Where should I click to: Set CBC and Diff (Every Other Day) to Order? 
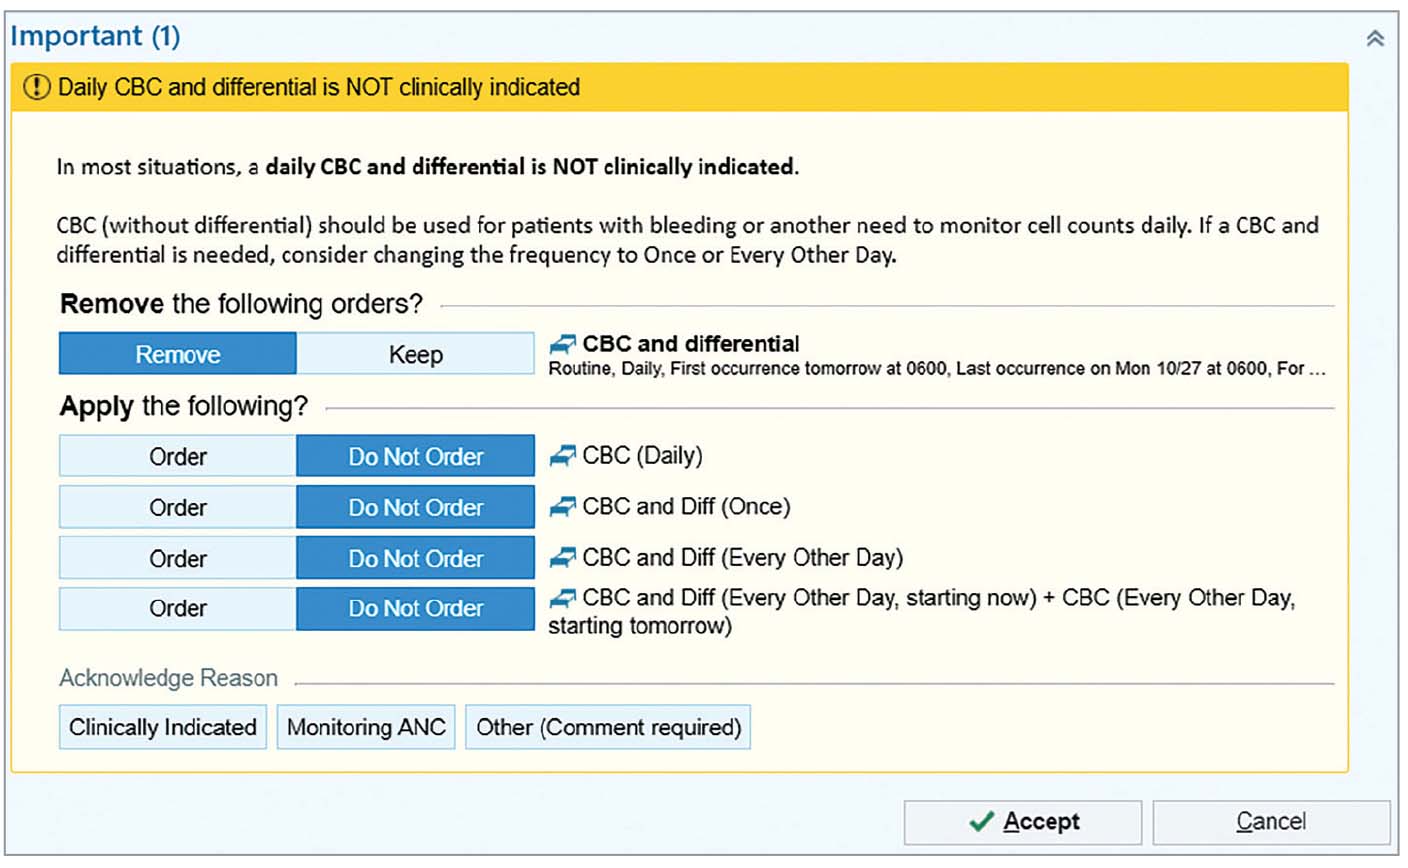(x=177, y=557)
